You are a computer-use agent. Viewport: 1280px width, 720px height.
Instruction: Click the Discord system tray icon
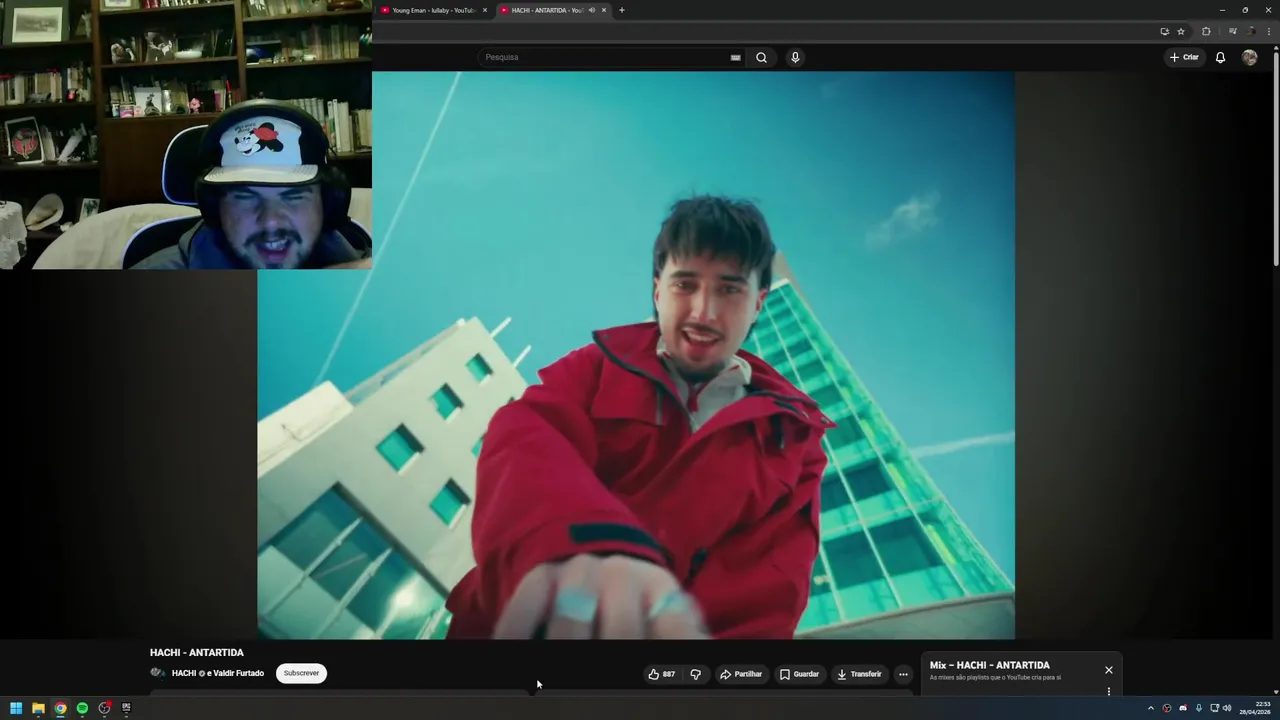click(1183, 708)
